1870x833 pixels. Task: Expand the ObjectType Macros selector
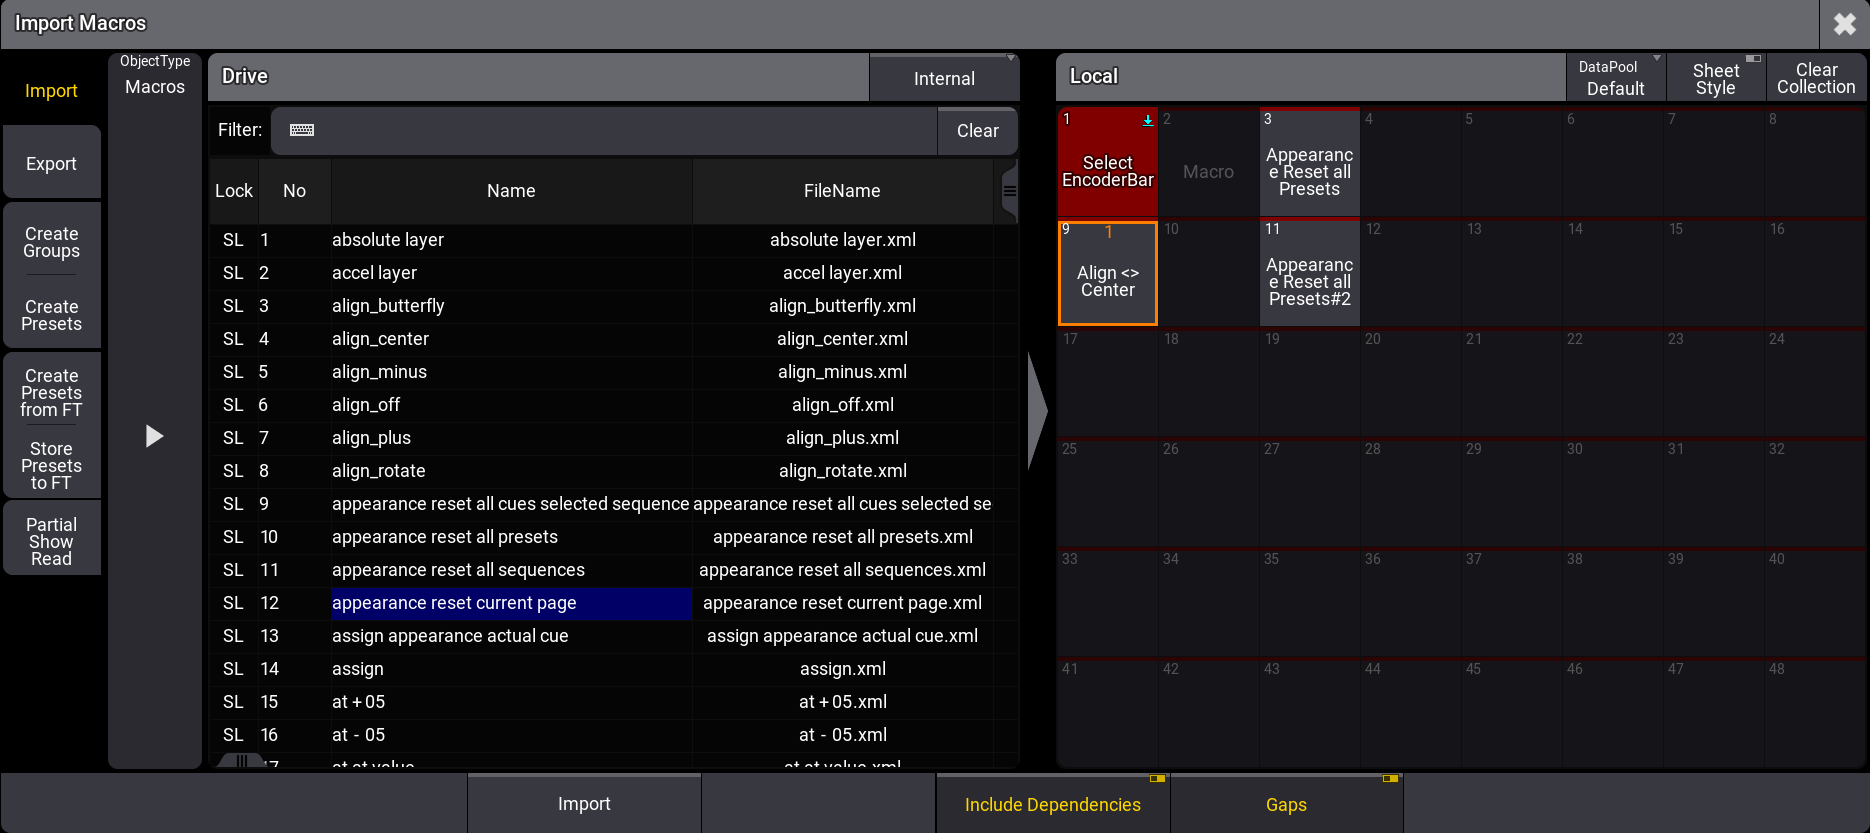click(155, 76)
